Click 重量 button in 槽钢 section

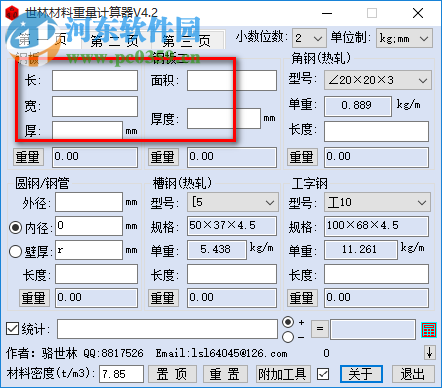click(163, 298)
